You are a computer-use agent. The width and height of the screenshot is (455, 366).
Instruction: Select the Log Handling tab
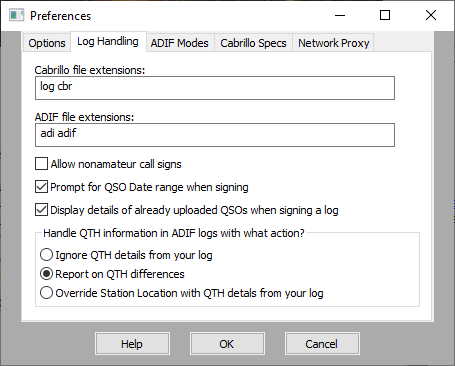click(108, 42)
